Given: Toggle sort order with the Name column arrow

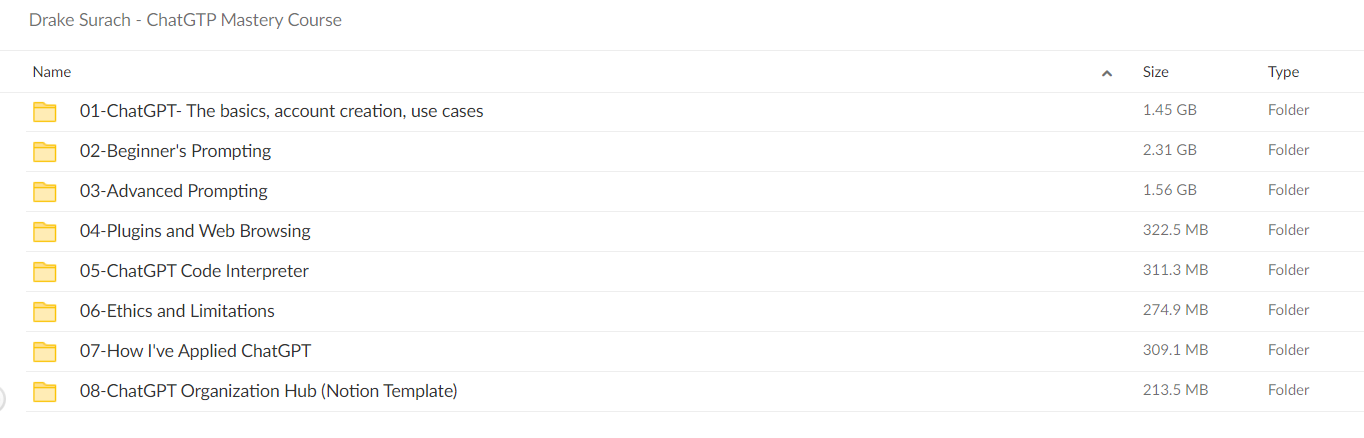Looking at the screenshot, I should tap(1107, 73).
